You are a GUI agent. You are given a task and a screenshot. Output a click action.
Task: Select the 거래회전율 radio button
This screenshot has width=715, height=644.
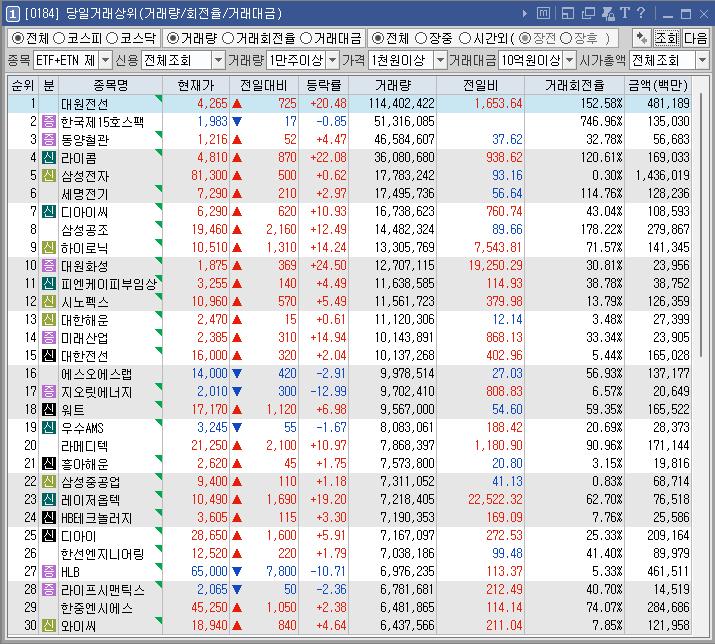pos(228,38)
